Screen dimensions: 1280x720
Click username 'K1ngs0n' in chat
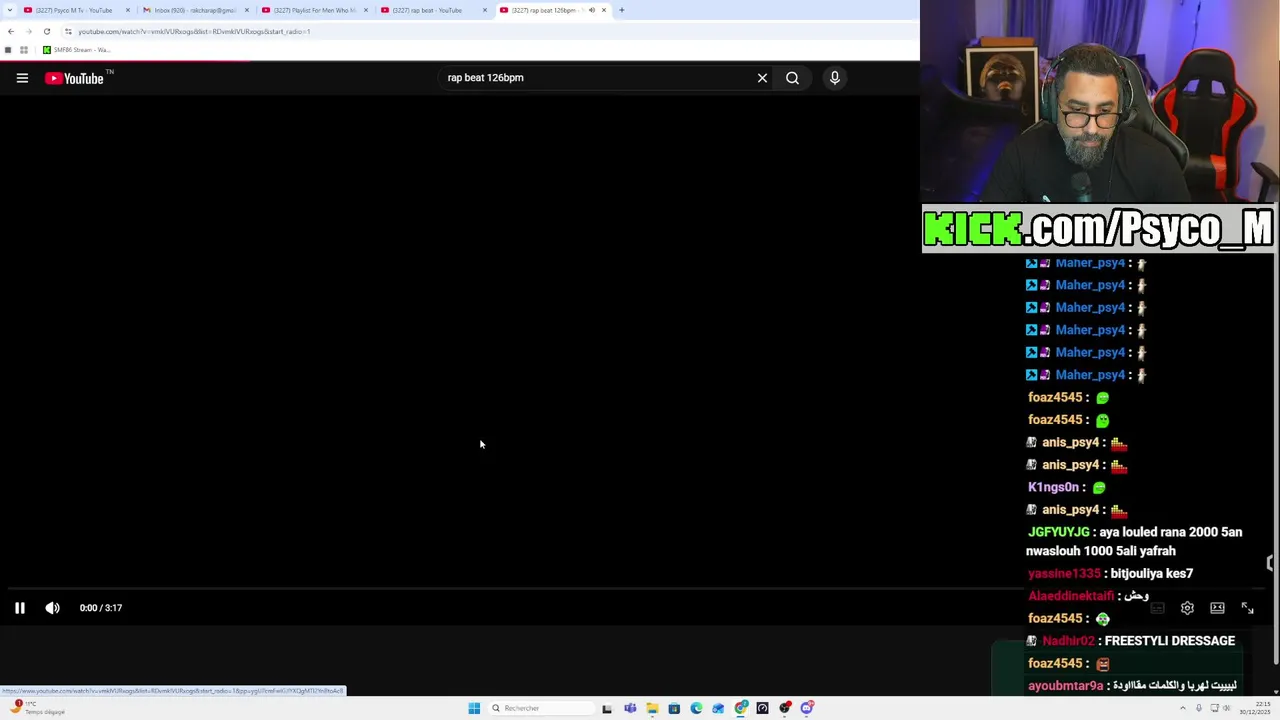click(1054, 487)
